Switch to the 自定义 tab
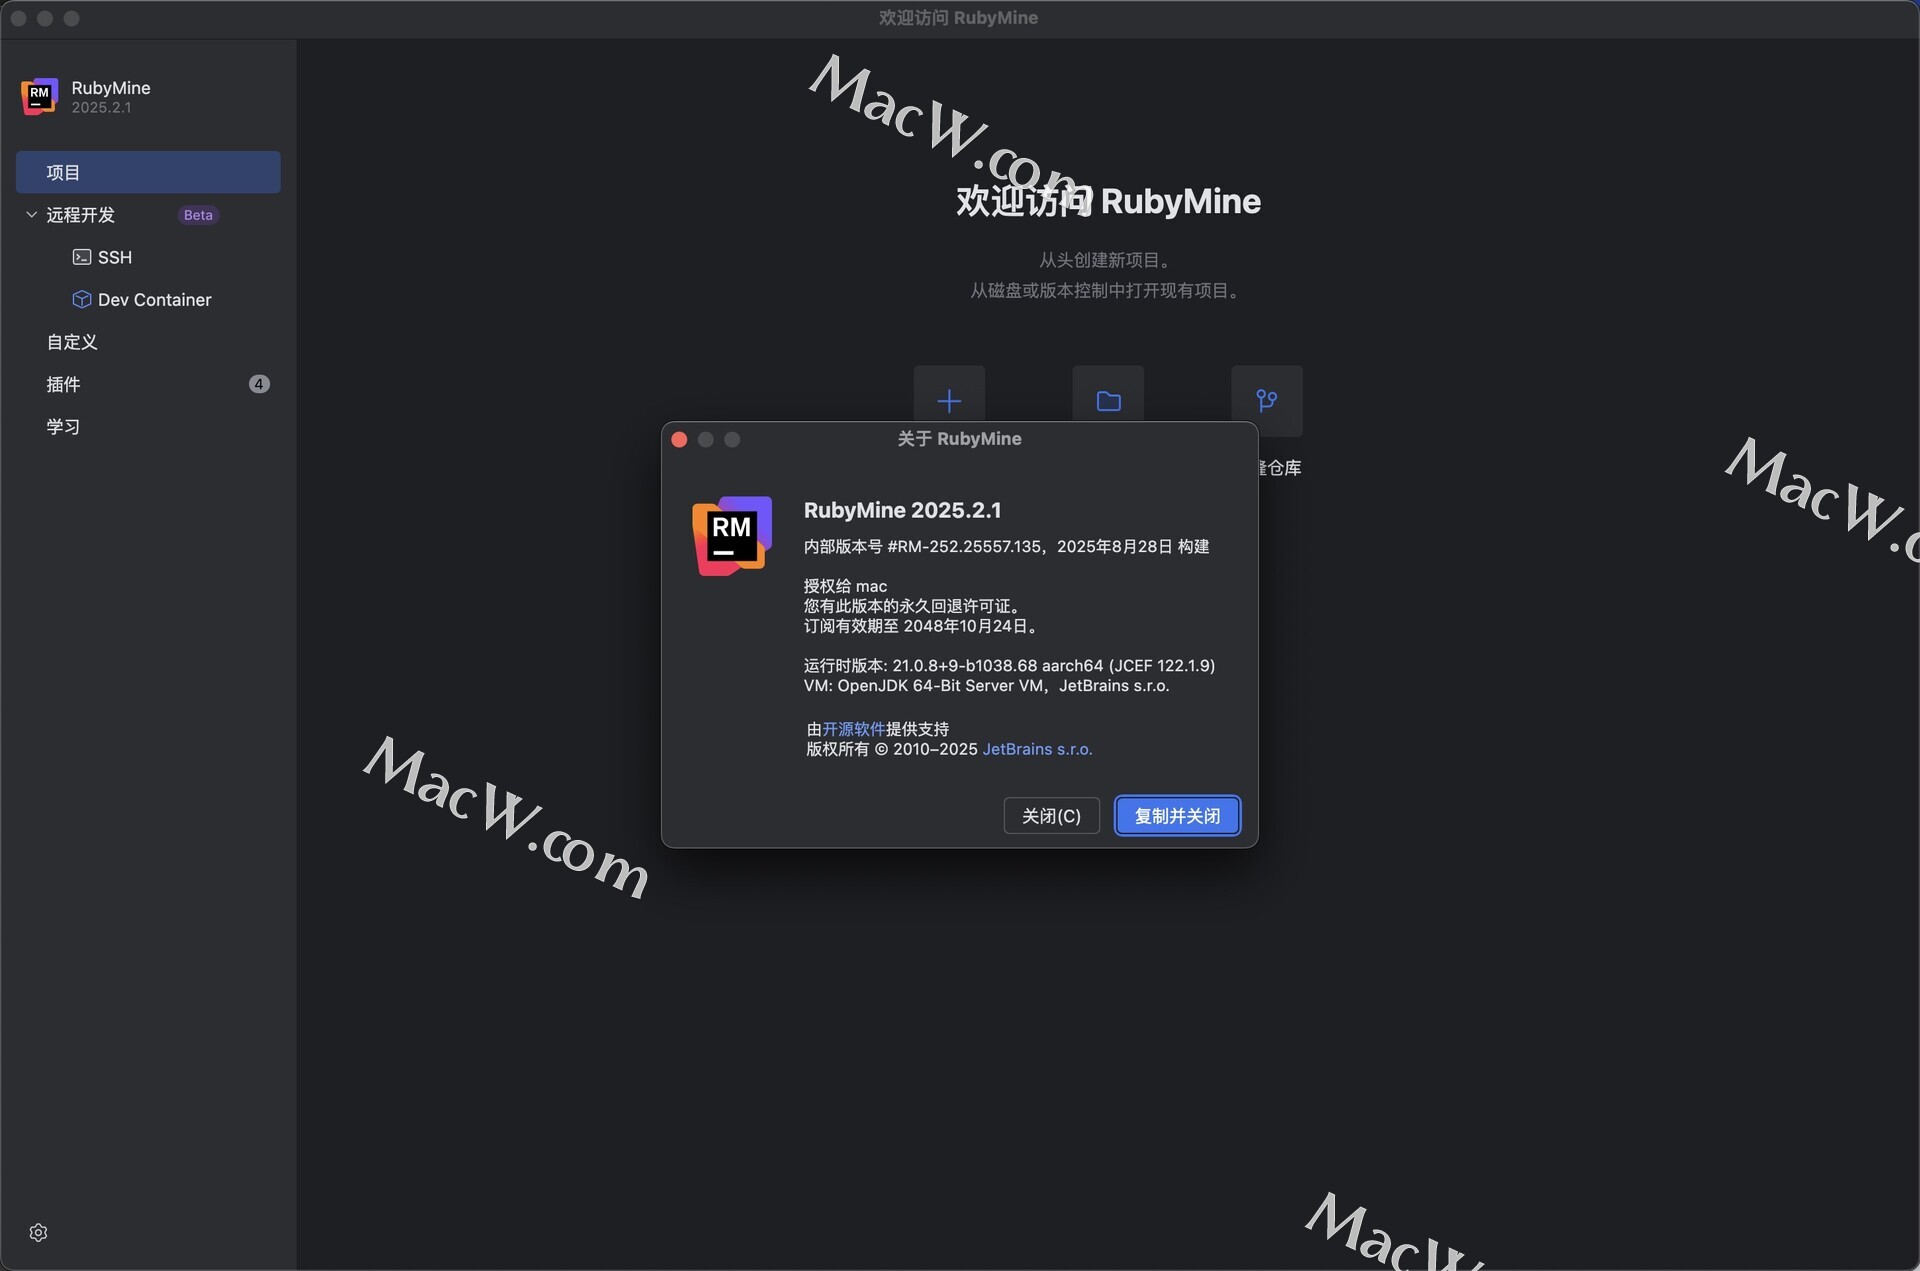Screen dimensions: 1920x1271 (72, 342)
